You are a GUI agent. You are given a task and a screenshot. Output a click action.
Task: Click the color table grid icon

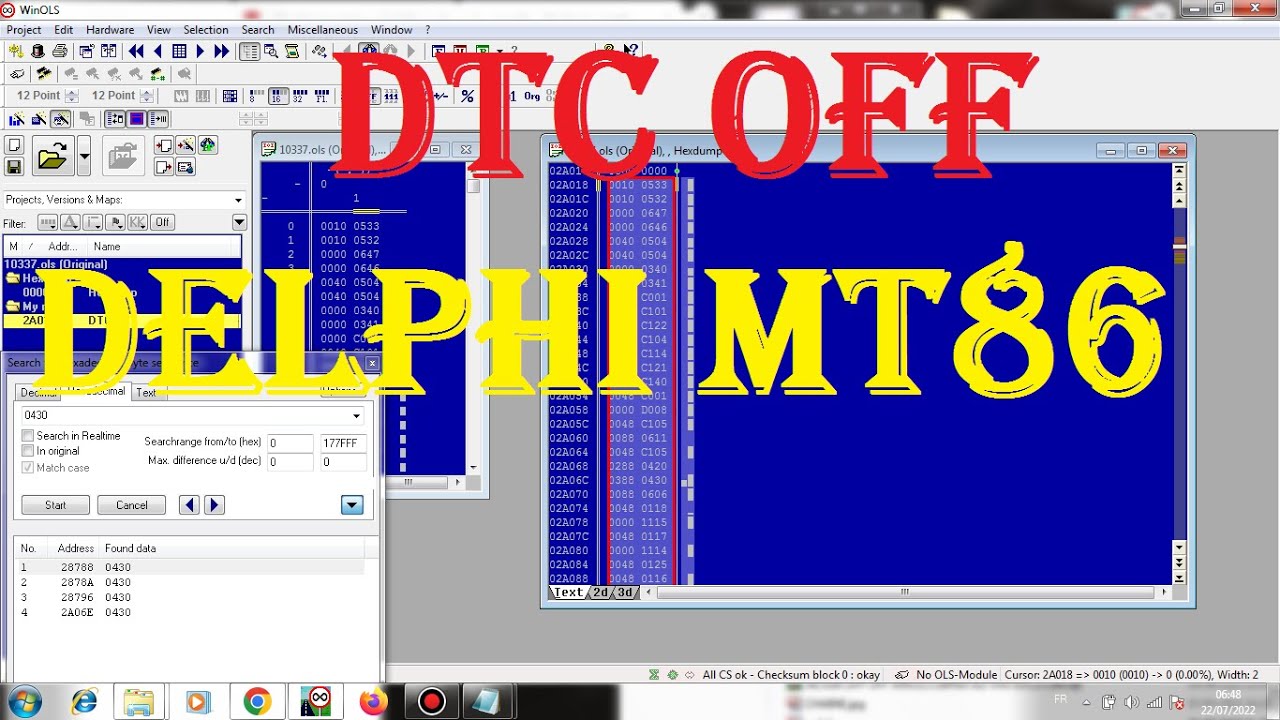coord(230,96)
